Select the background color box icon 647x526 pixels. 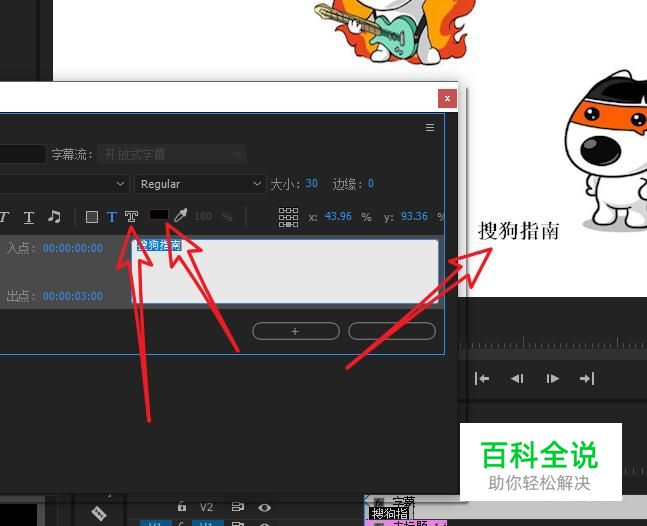[92, 217]
